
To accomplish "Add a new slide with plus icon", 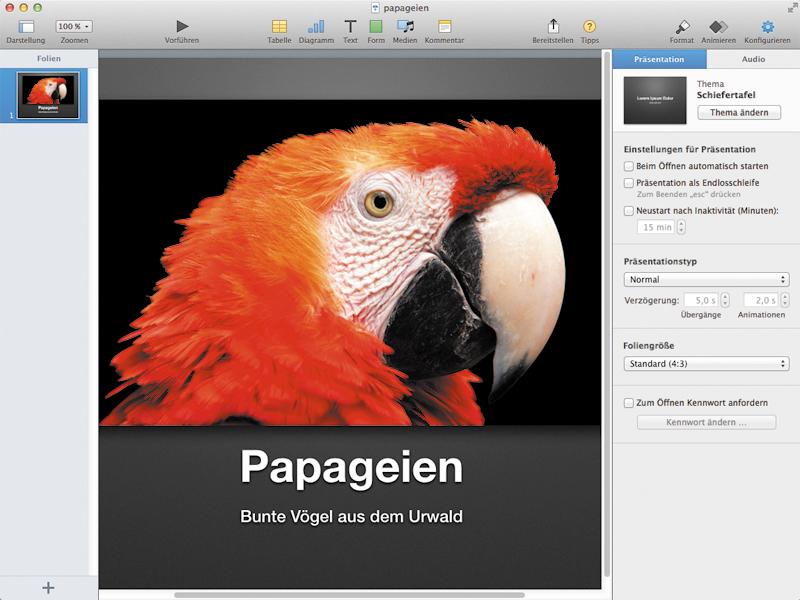I will (48, 588).
